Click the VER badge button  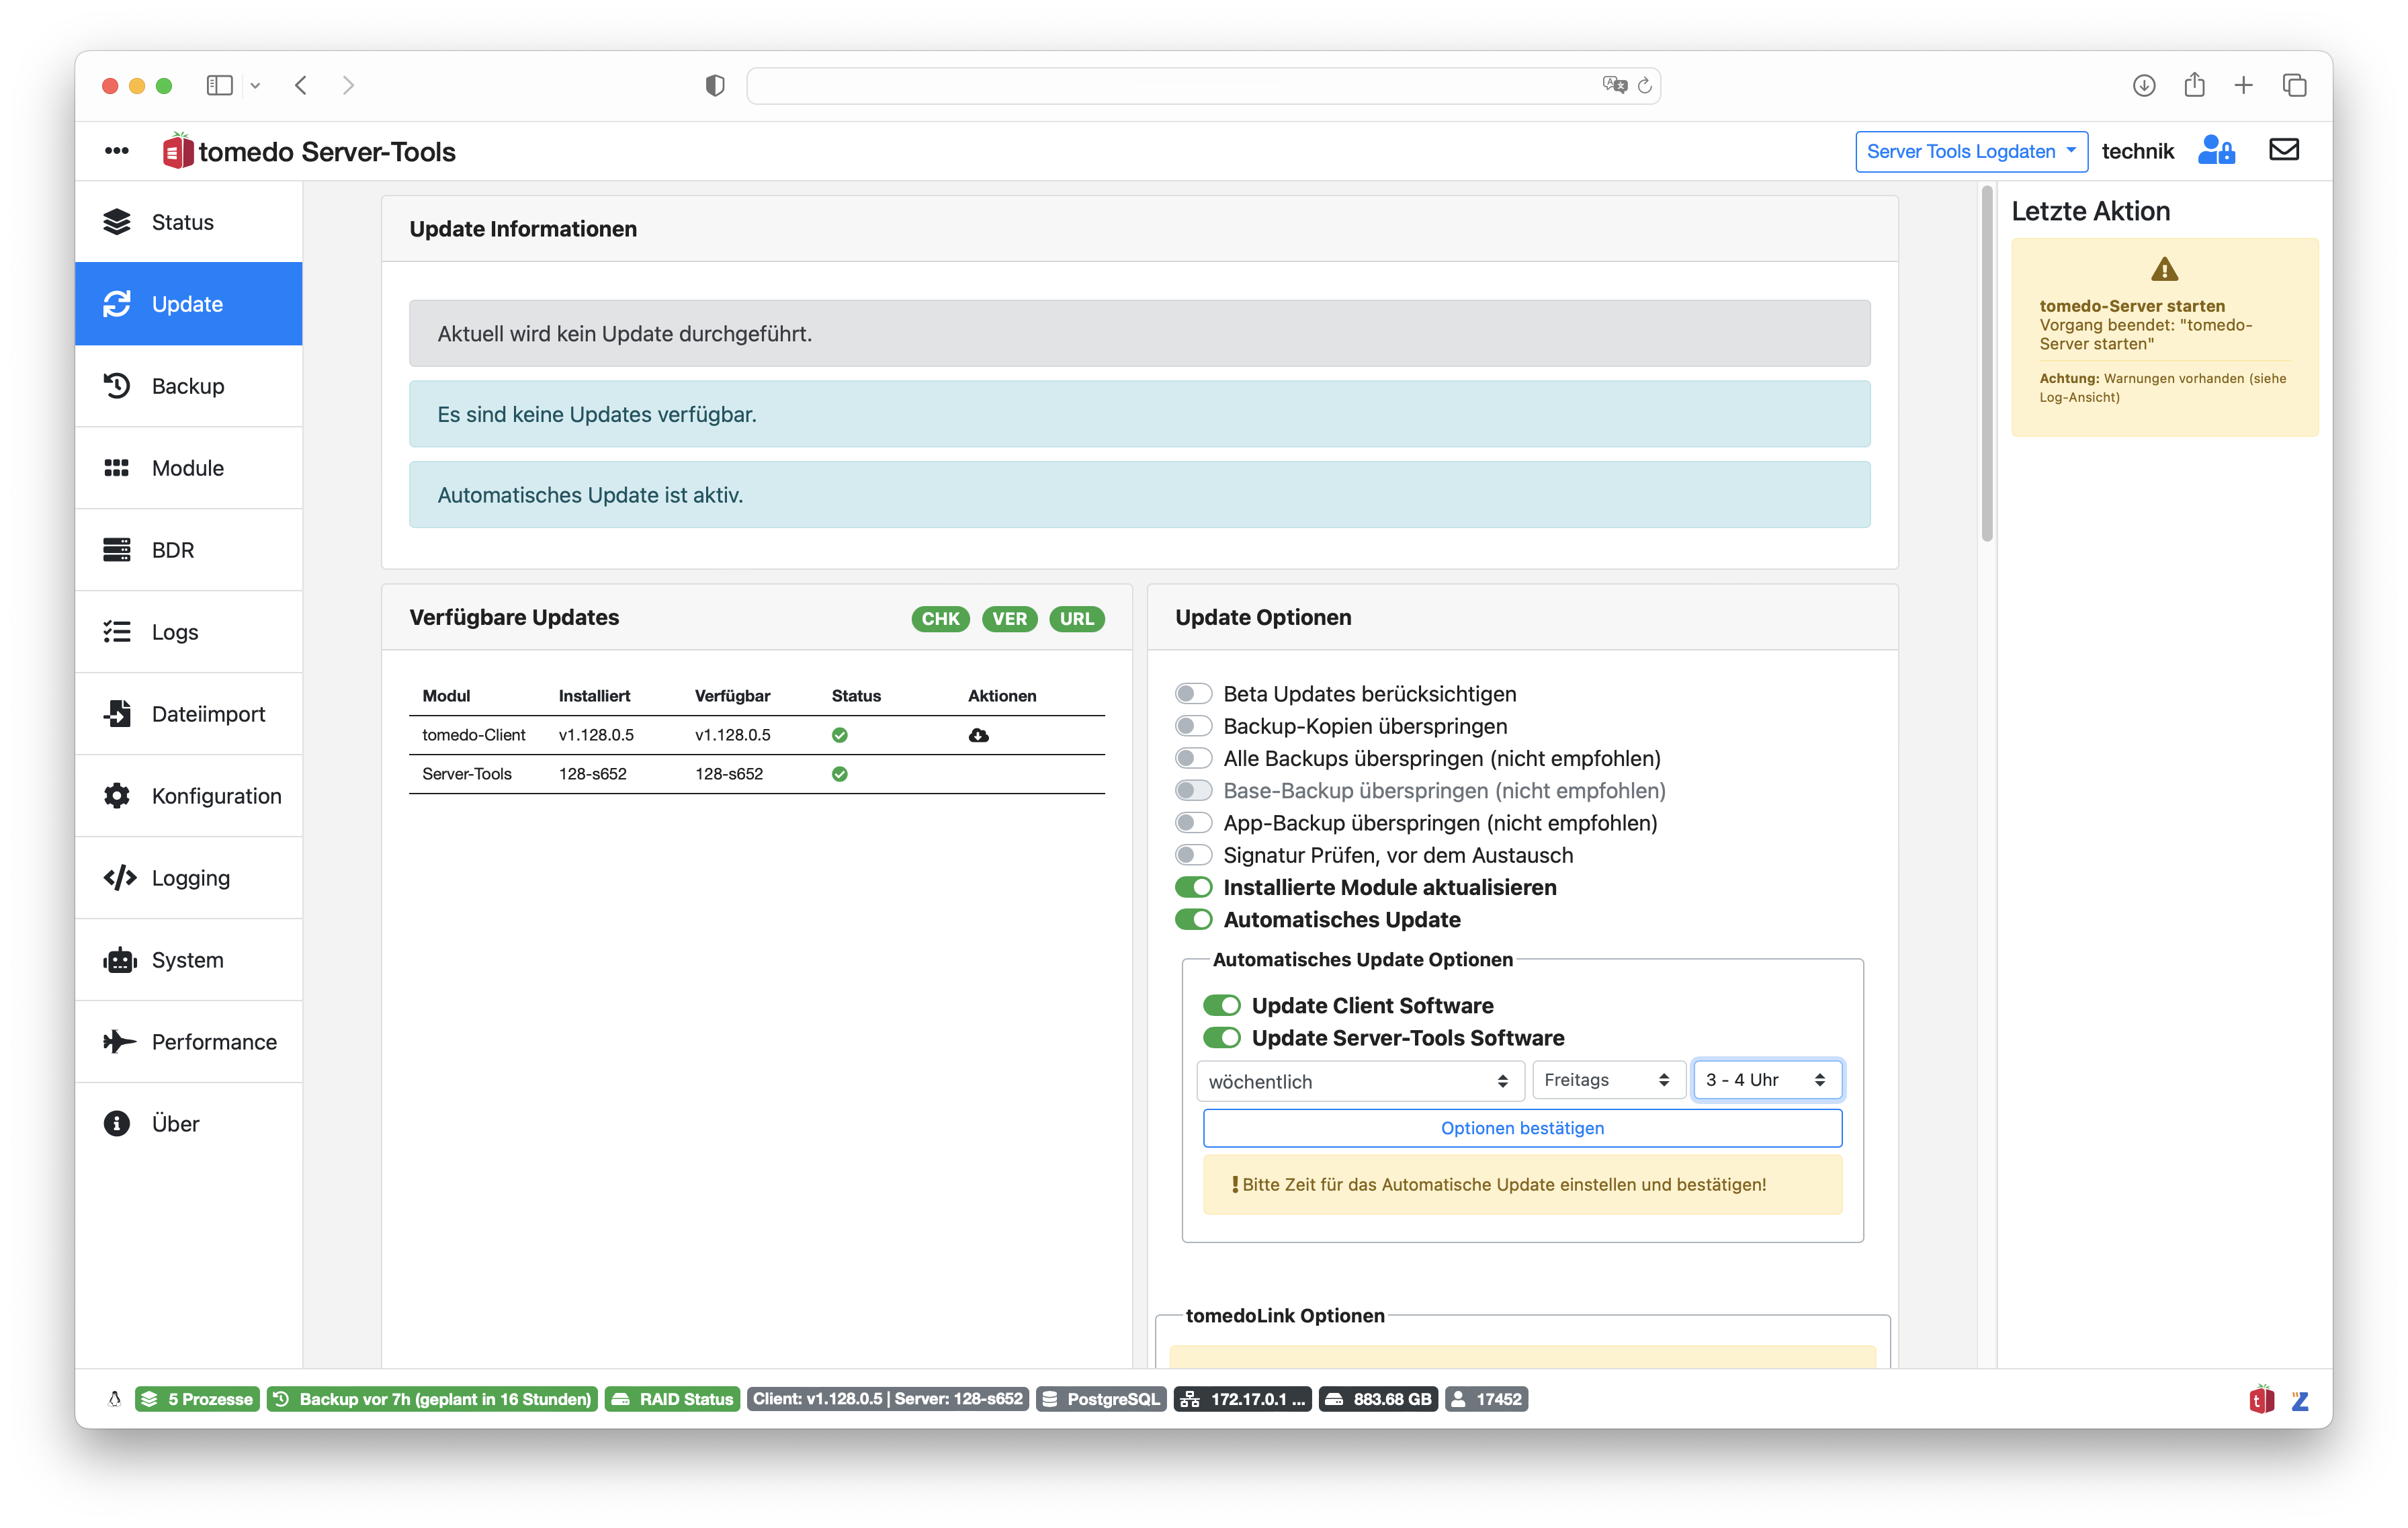(1009, 619)
